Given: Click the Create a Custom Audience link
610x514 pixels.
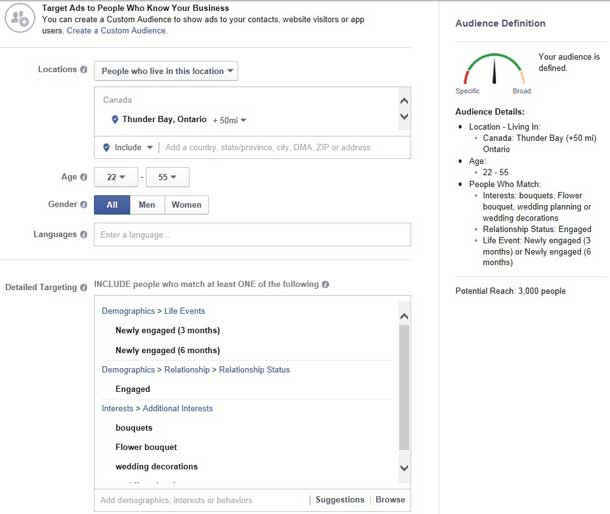Looking at the screenshot, I should (117, 31).
